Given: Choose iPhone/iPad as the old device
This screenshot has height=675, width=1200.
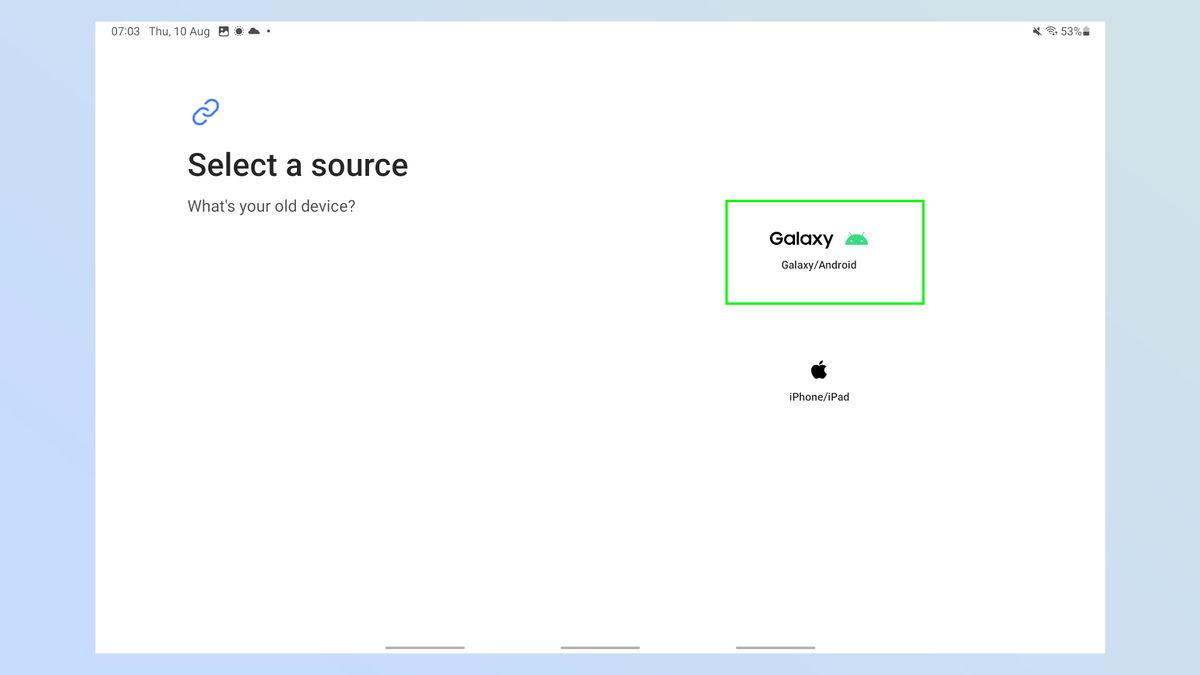Looking at the screenshot, I should [x=819, y=380].
